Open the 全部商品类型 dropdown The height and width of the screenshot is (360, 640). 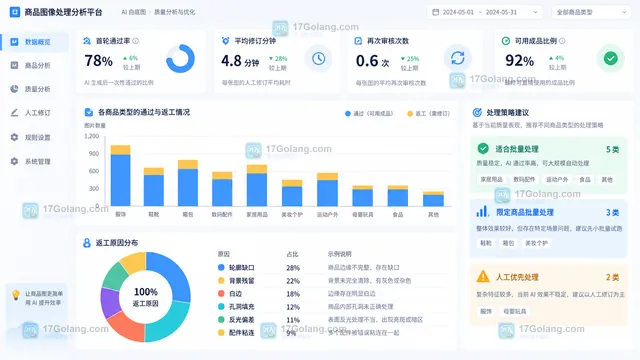591,12
